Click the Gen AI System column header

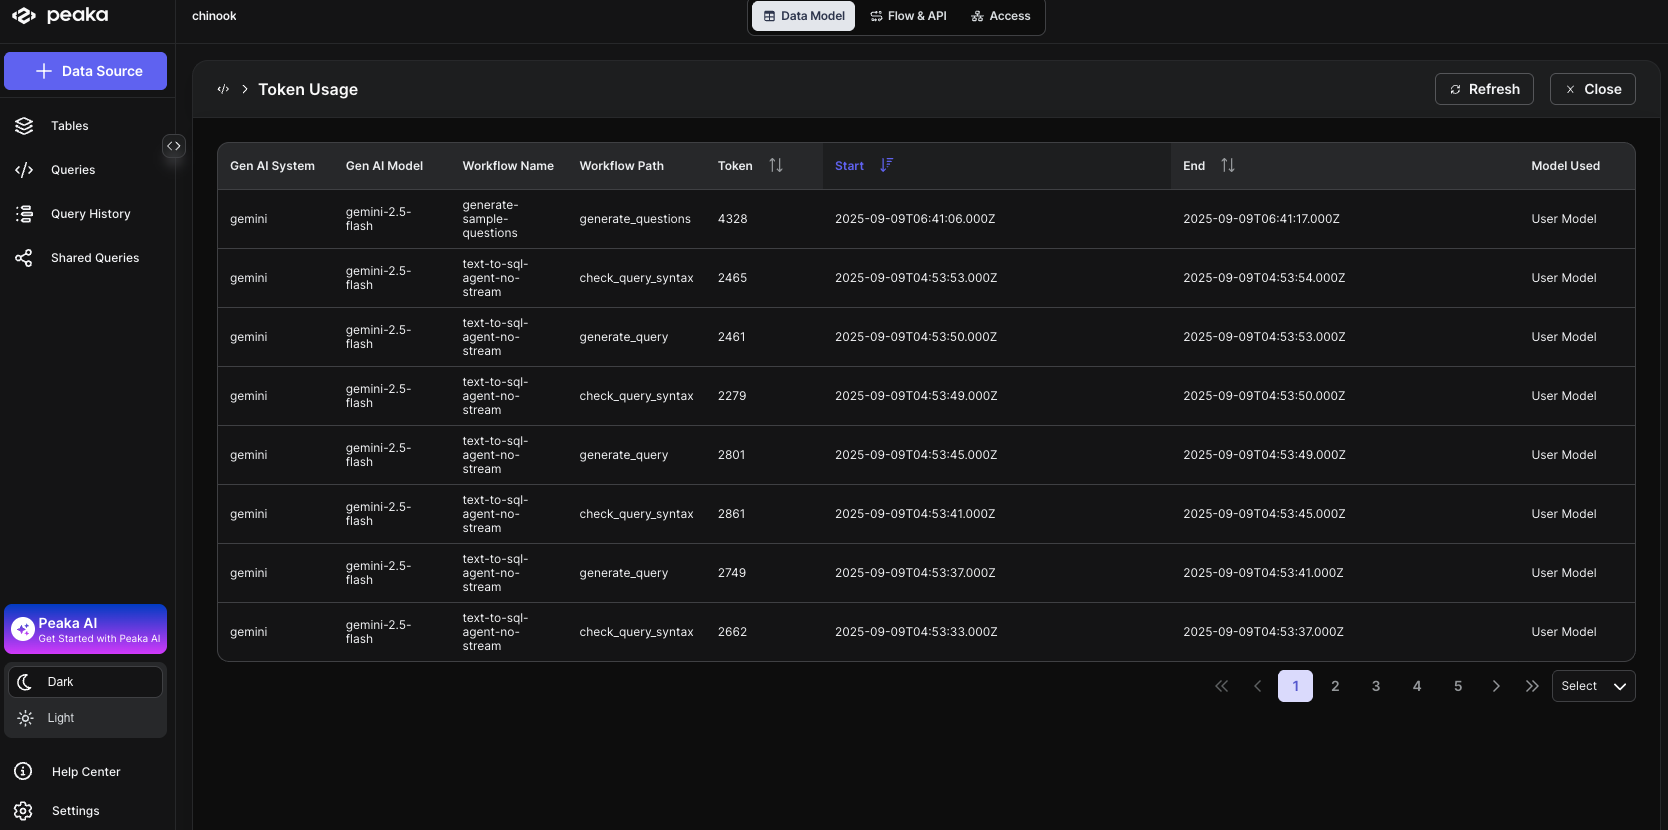point(272,166)
